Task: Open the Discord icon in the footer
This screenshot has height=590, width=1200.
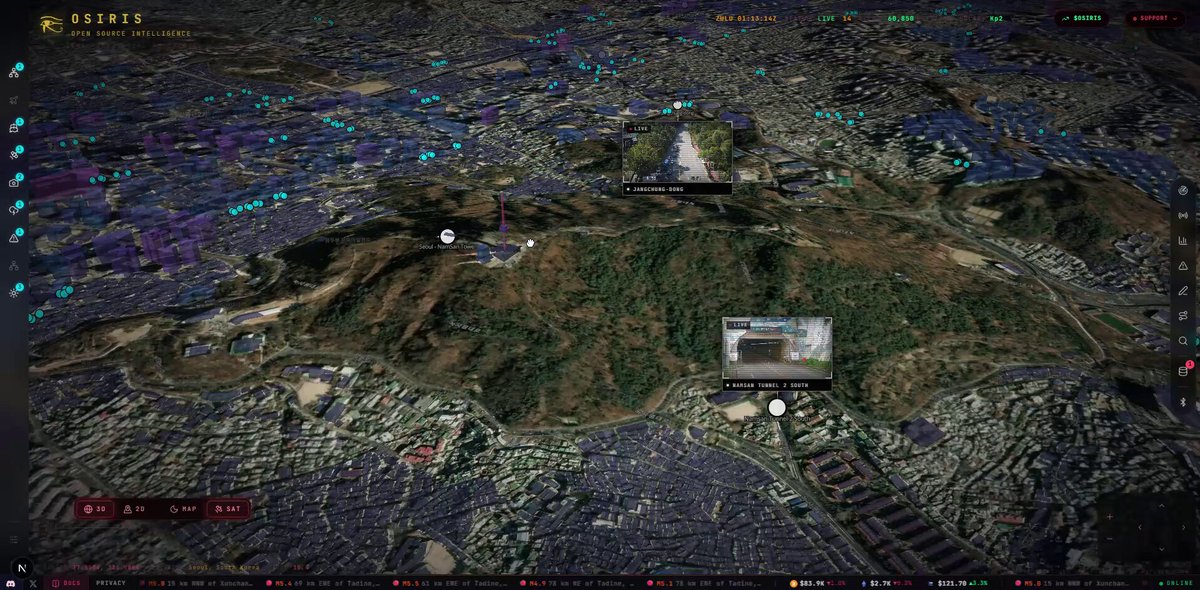Action: (x=11, y=583)
